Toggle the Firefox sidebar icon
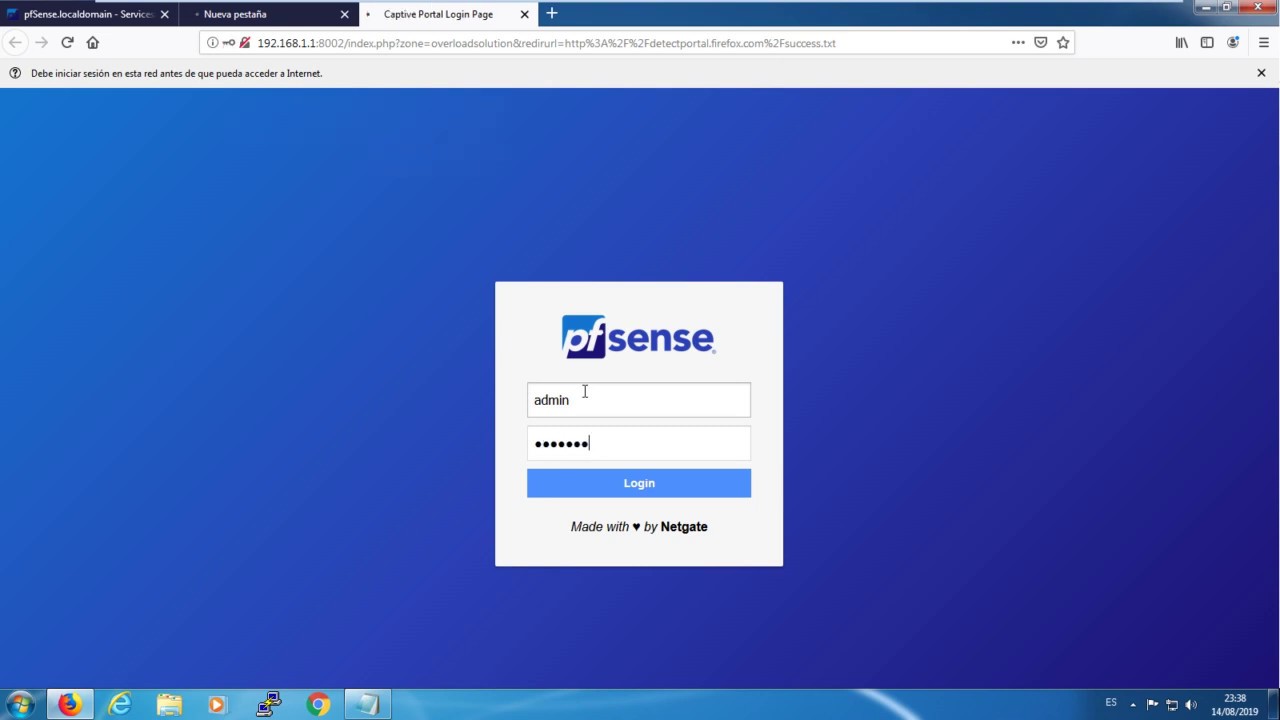 pyautogui.click(x=1207, y=43)
